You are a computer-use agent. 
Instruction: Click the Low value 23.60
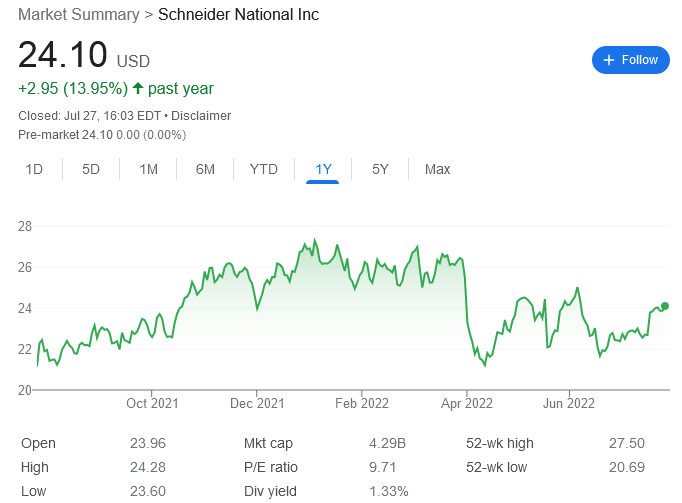coord(148,491)
